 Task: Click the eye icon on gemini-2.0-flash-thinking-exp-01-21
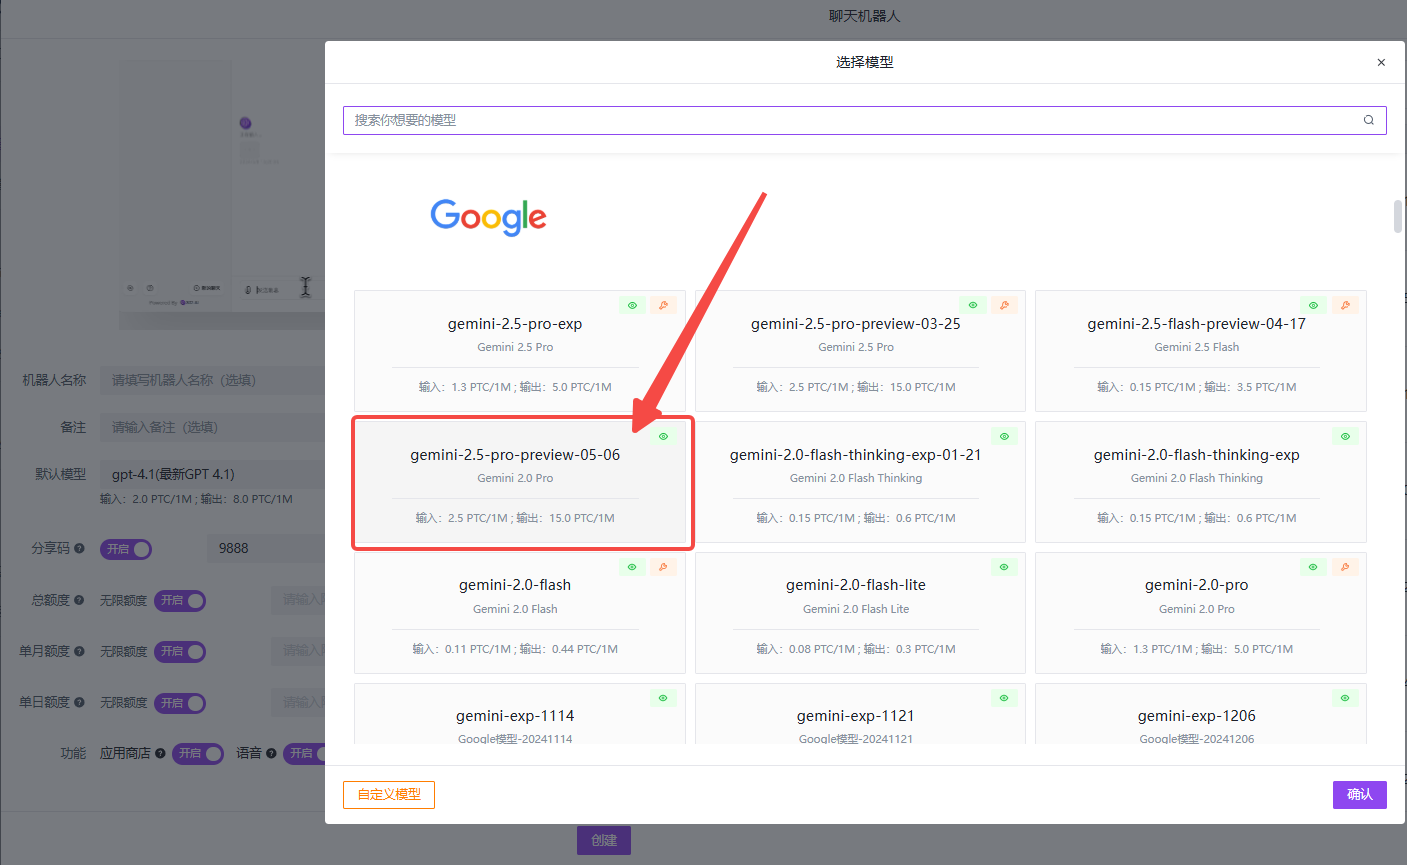(1004, 436)
